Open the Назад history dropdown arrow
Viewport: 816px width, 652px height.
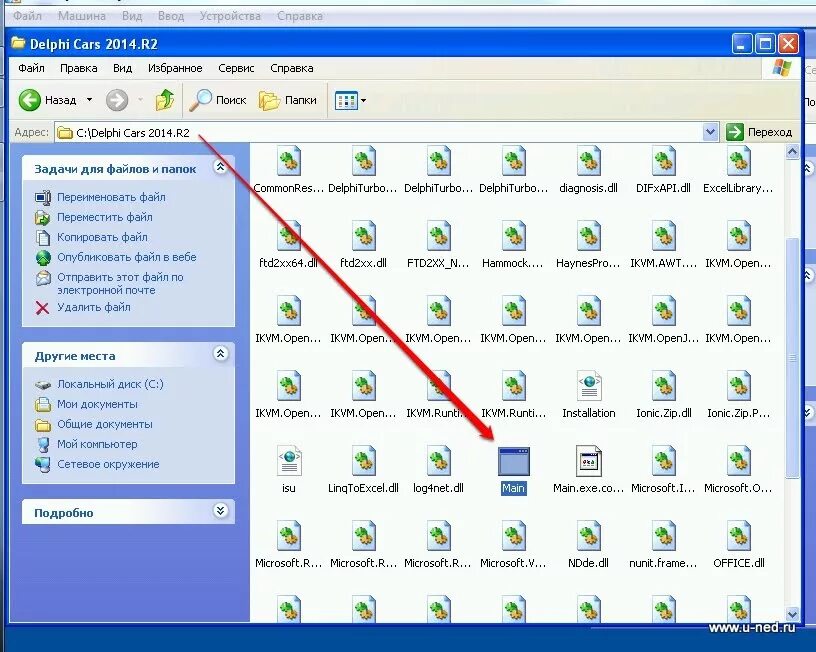pos(90,100)
